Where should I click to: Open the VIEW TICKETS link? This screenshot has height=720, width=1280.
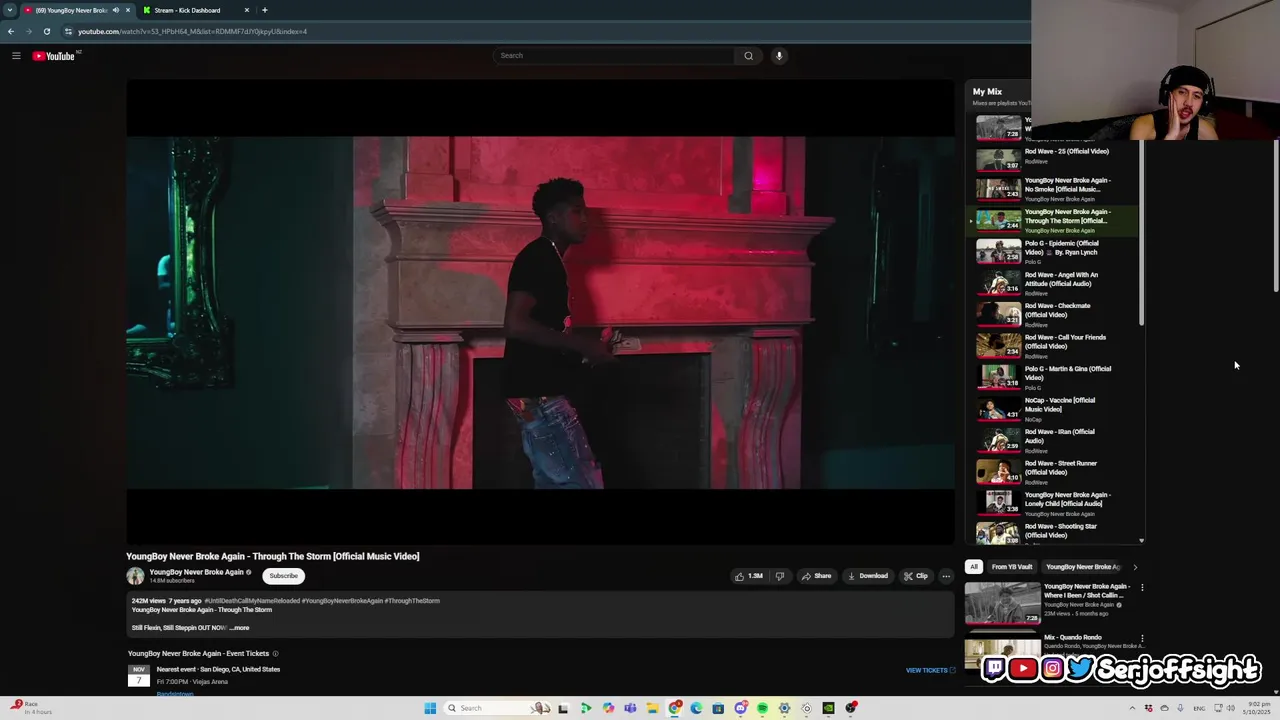click(930, 670)
